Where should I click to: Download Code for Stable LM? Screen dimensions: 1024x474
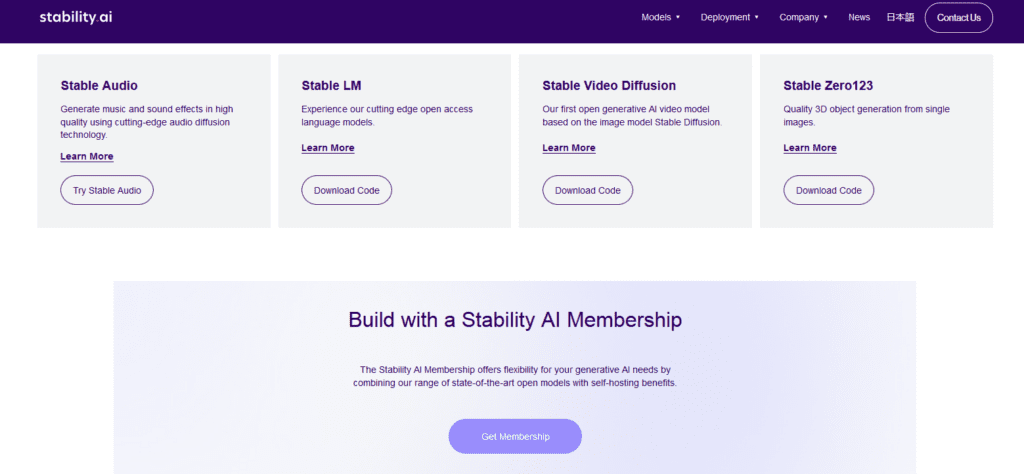tap(347, 190)
